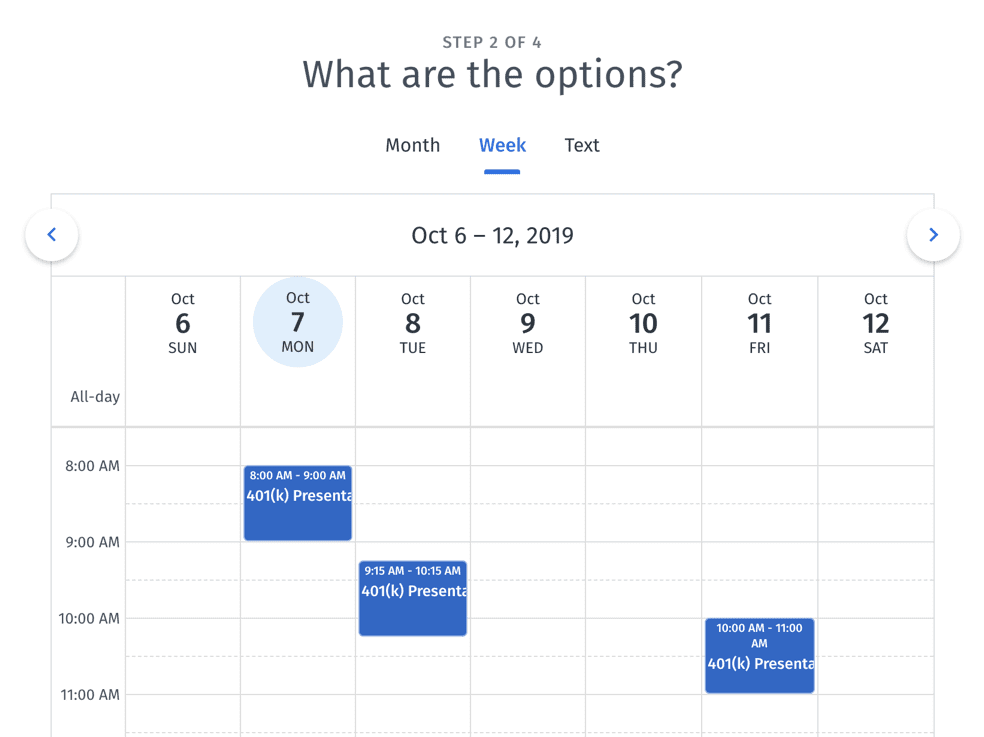Switch to the Month view tab

[x=412, y=145]
